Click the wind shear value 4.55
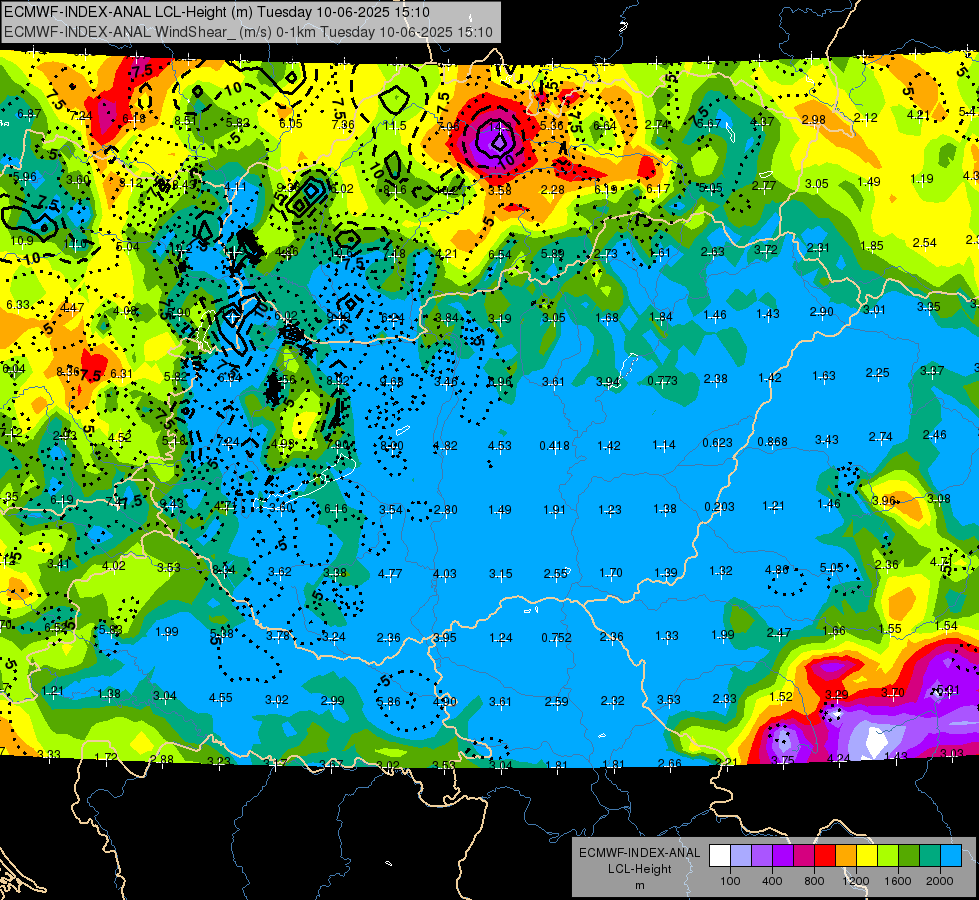This screenshot has width=979, height=900. point(220,698)
